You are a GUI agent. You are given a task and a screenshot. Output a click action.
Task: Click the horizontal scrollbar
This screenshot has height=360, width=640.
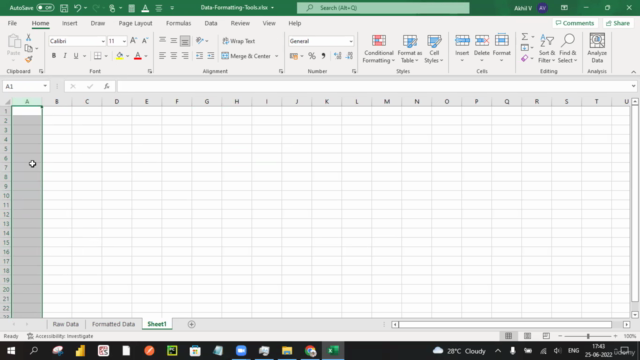pyautogui.click(x=505, y=324)
